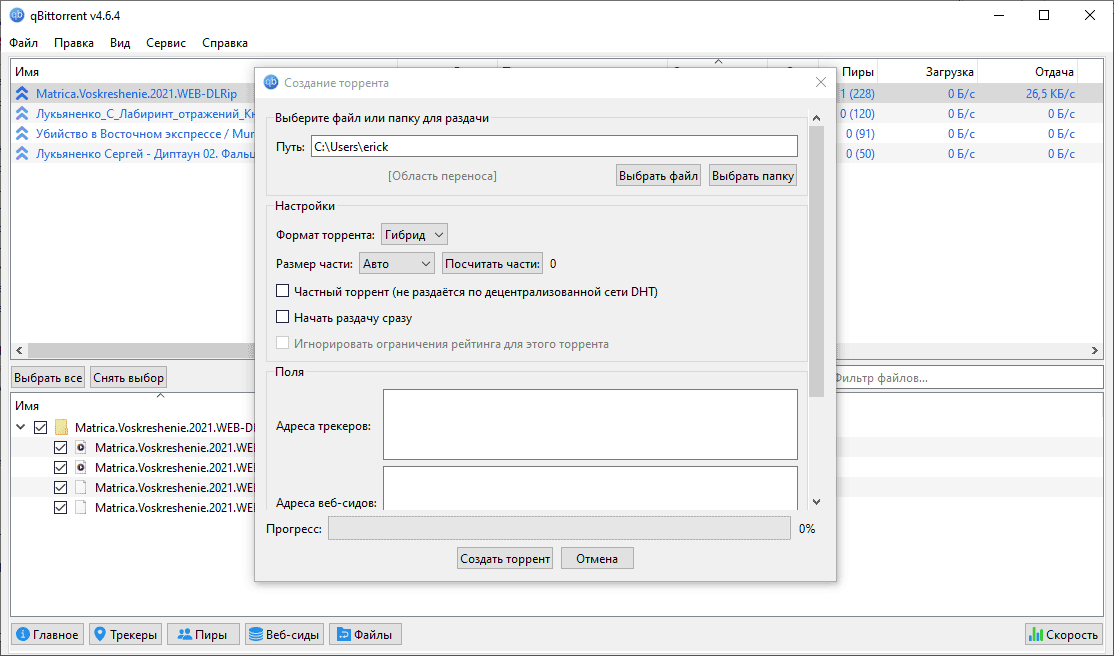Toggle checkbox of Matrica.Voskreshenie folder in file tree
The width and height of the screenshot is (1114, 656).
tap(40, 428)
